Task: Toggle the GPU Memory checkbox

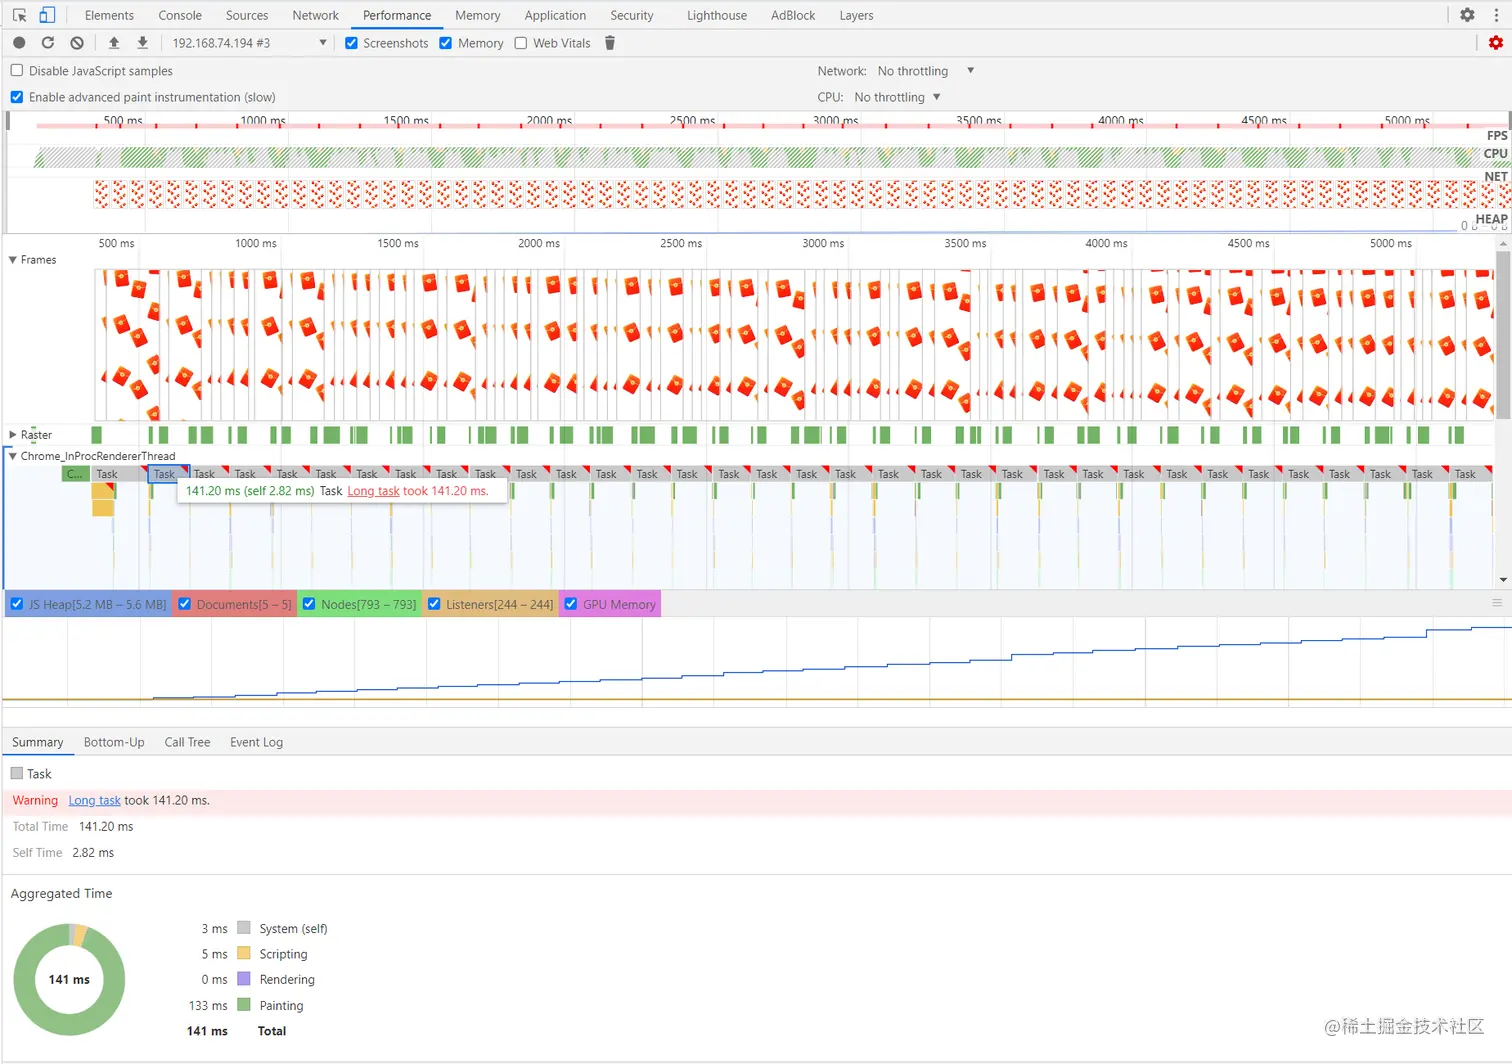Action: pyautogui.click(x=571, y=604)
